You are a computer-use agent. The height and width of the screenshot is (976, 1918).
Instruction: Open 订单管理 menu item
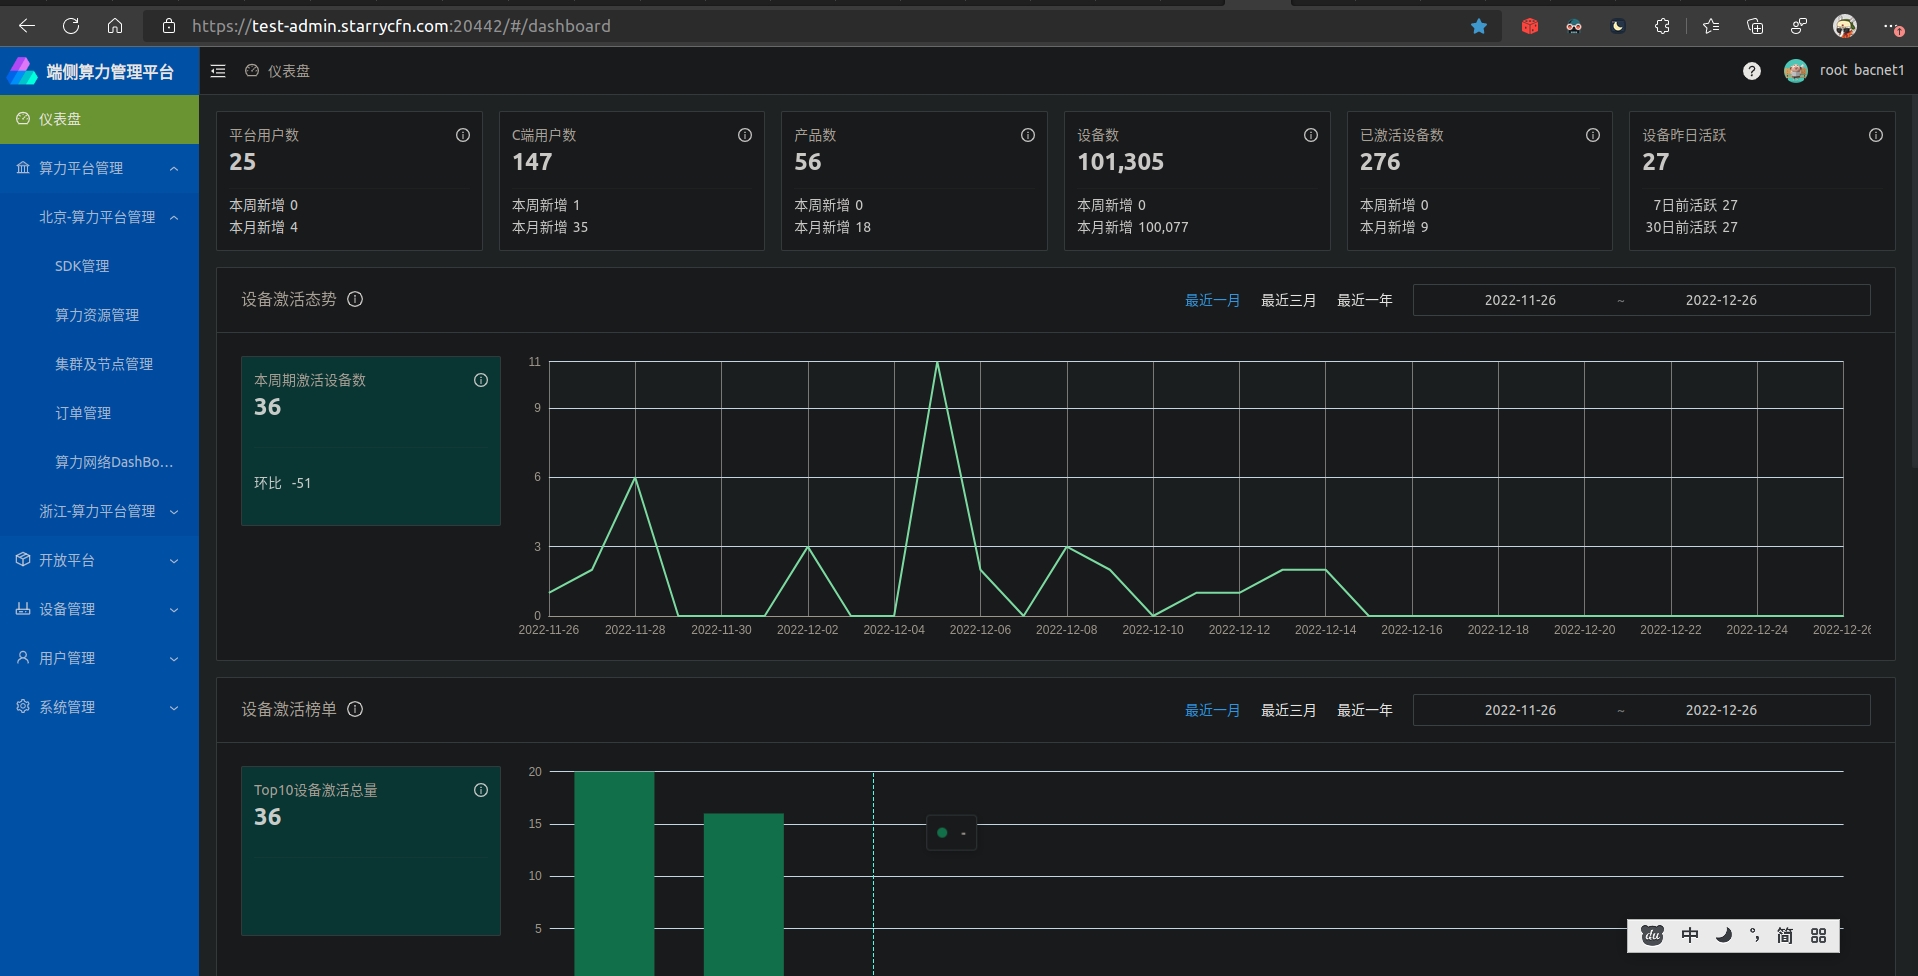coord(99,413)
